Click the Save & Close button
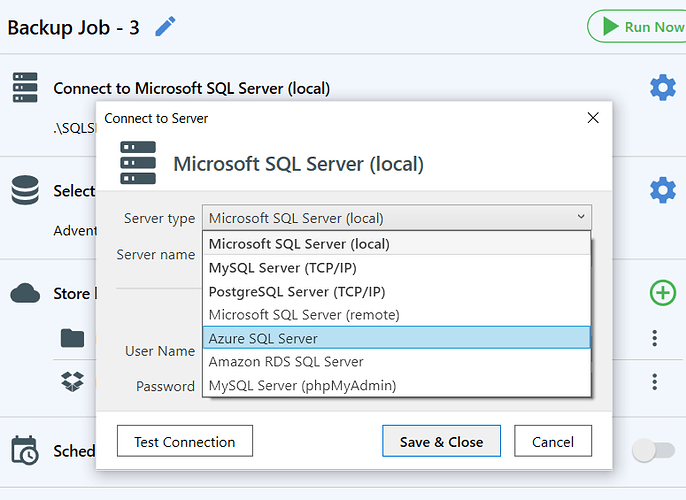The height and width of the screenshot is (500, 686). tap(441, 441)
